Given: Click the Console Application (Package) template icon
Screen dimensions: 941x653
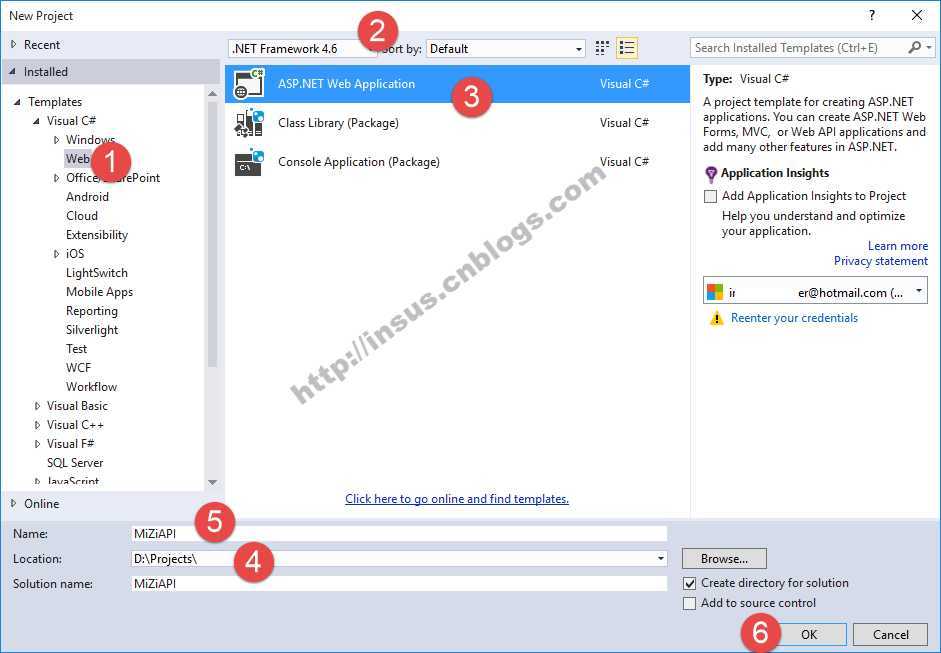Looking at the screenshot, I should 249,161.
